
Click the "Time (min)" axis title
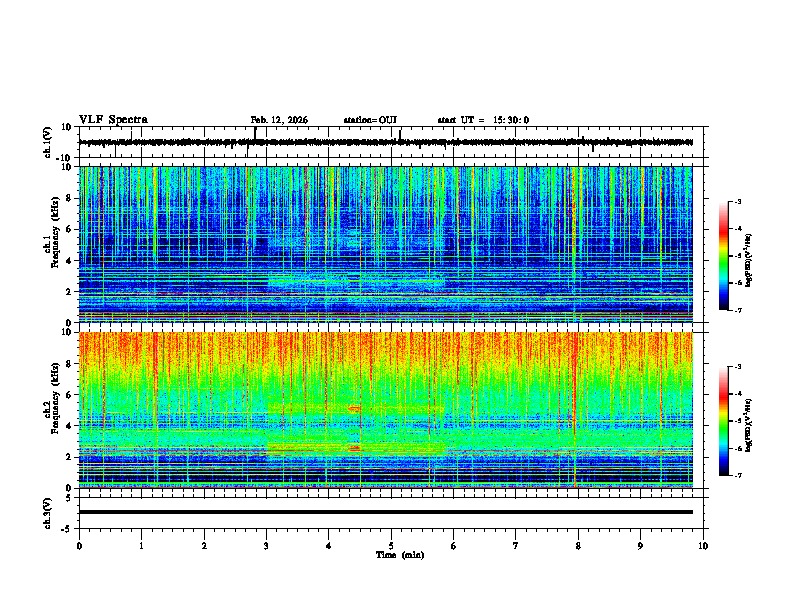coord(400,555)
